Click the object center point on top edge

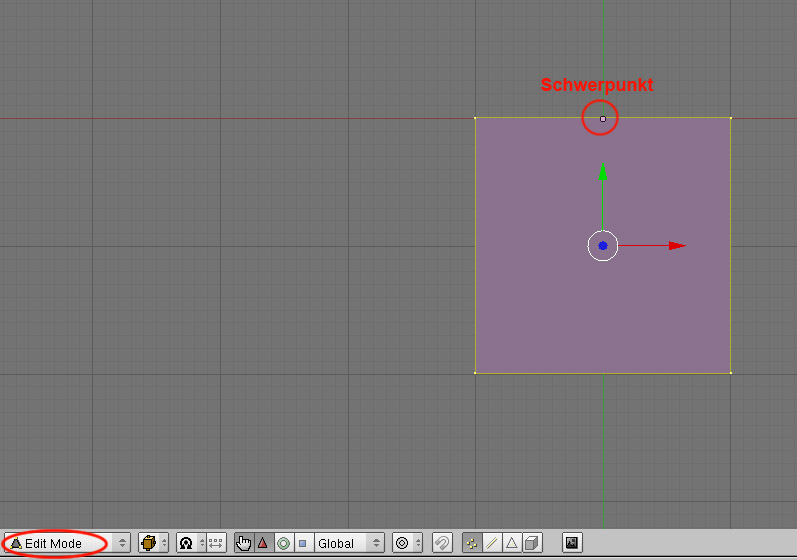coord(603,119)
